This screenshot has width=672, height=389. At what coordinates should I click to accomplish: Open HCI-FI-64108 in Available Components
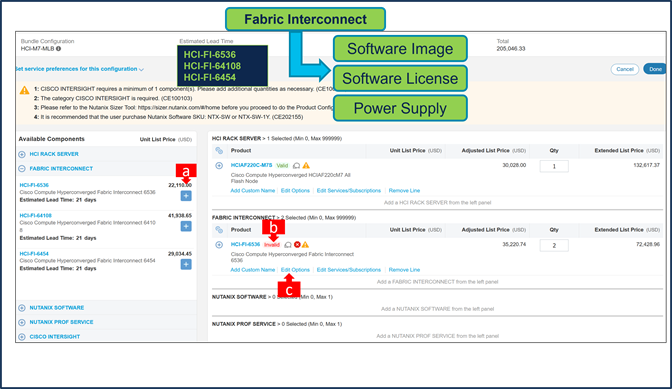coord(36,215)
